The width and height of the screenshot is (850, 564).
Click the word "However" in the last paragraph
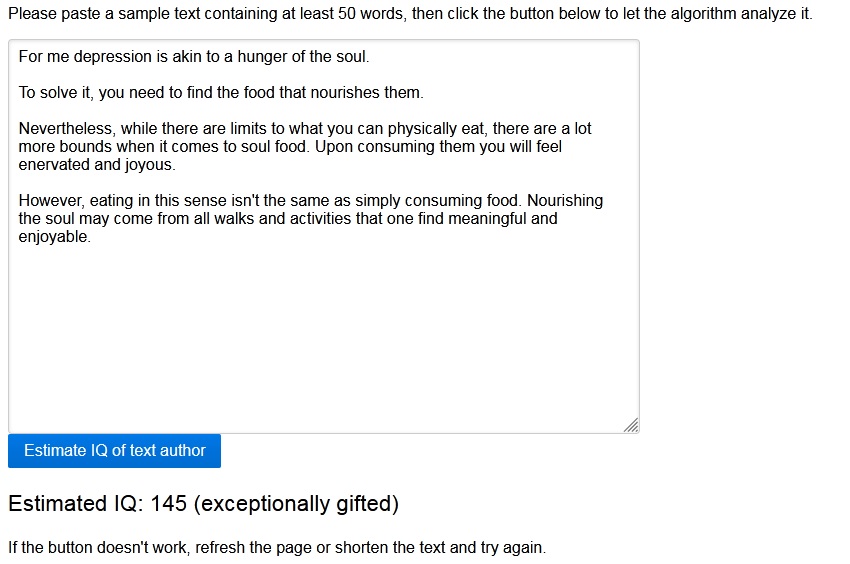[x=50, y=201]
